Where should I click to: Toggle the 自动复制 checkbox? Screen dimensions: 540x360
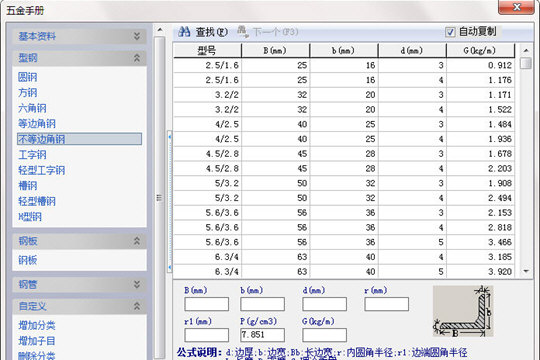(450, 32)
